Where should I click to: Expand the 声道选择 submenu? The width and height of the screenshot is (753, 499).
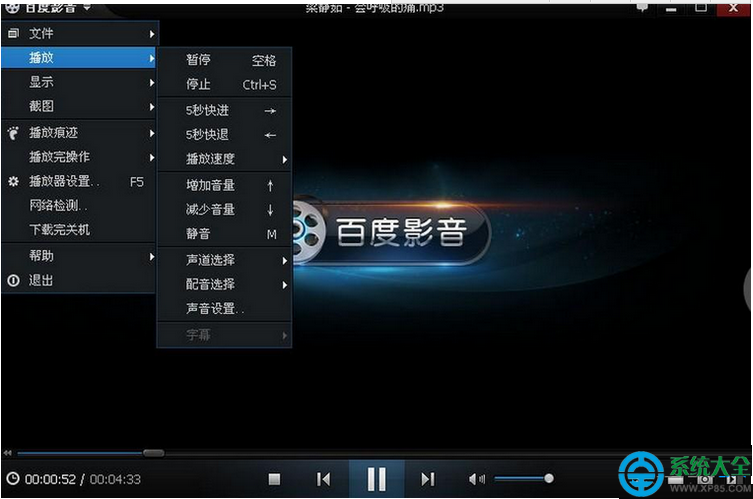click(225, 260)
